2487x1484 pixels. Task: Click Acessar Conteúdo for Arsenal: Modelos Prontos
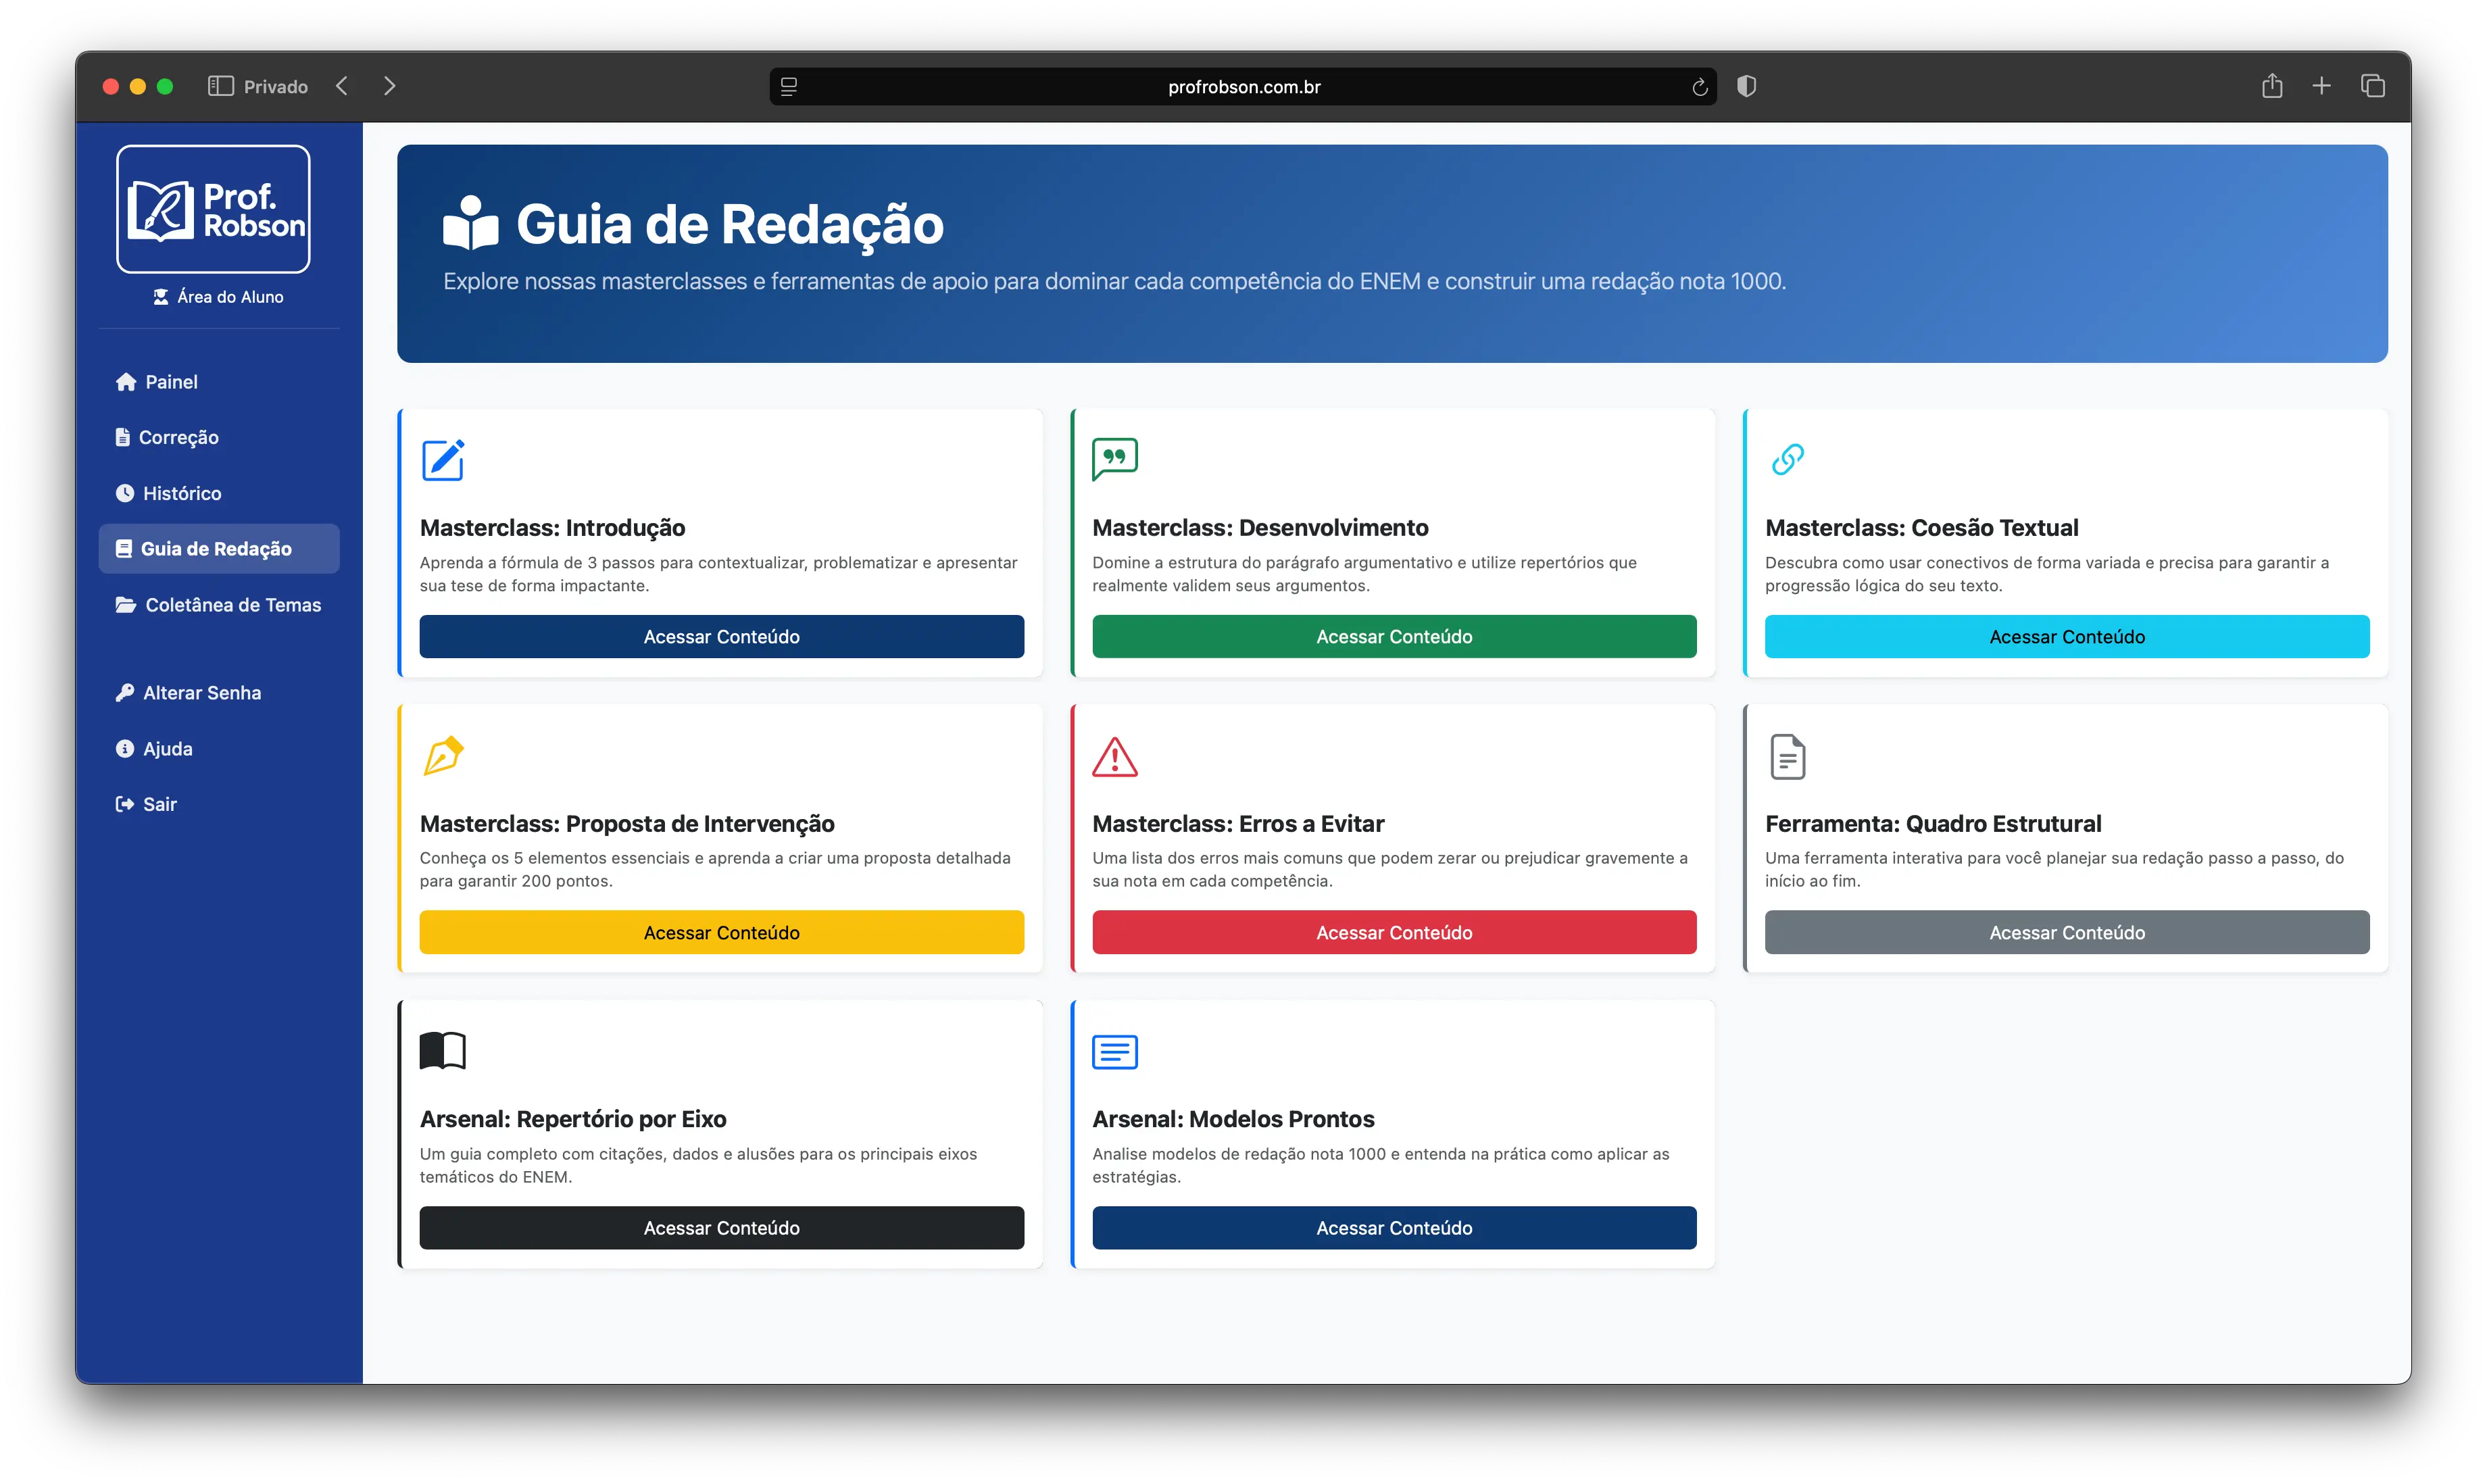coord(1395,1228)
